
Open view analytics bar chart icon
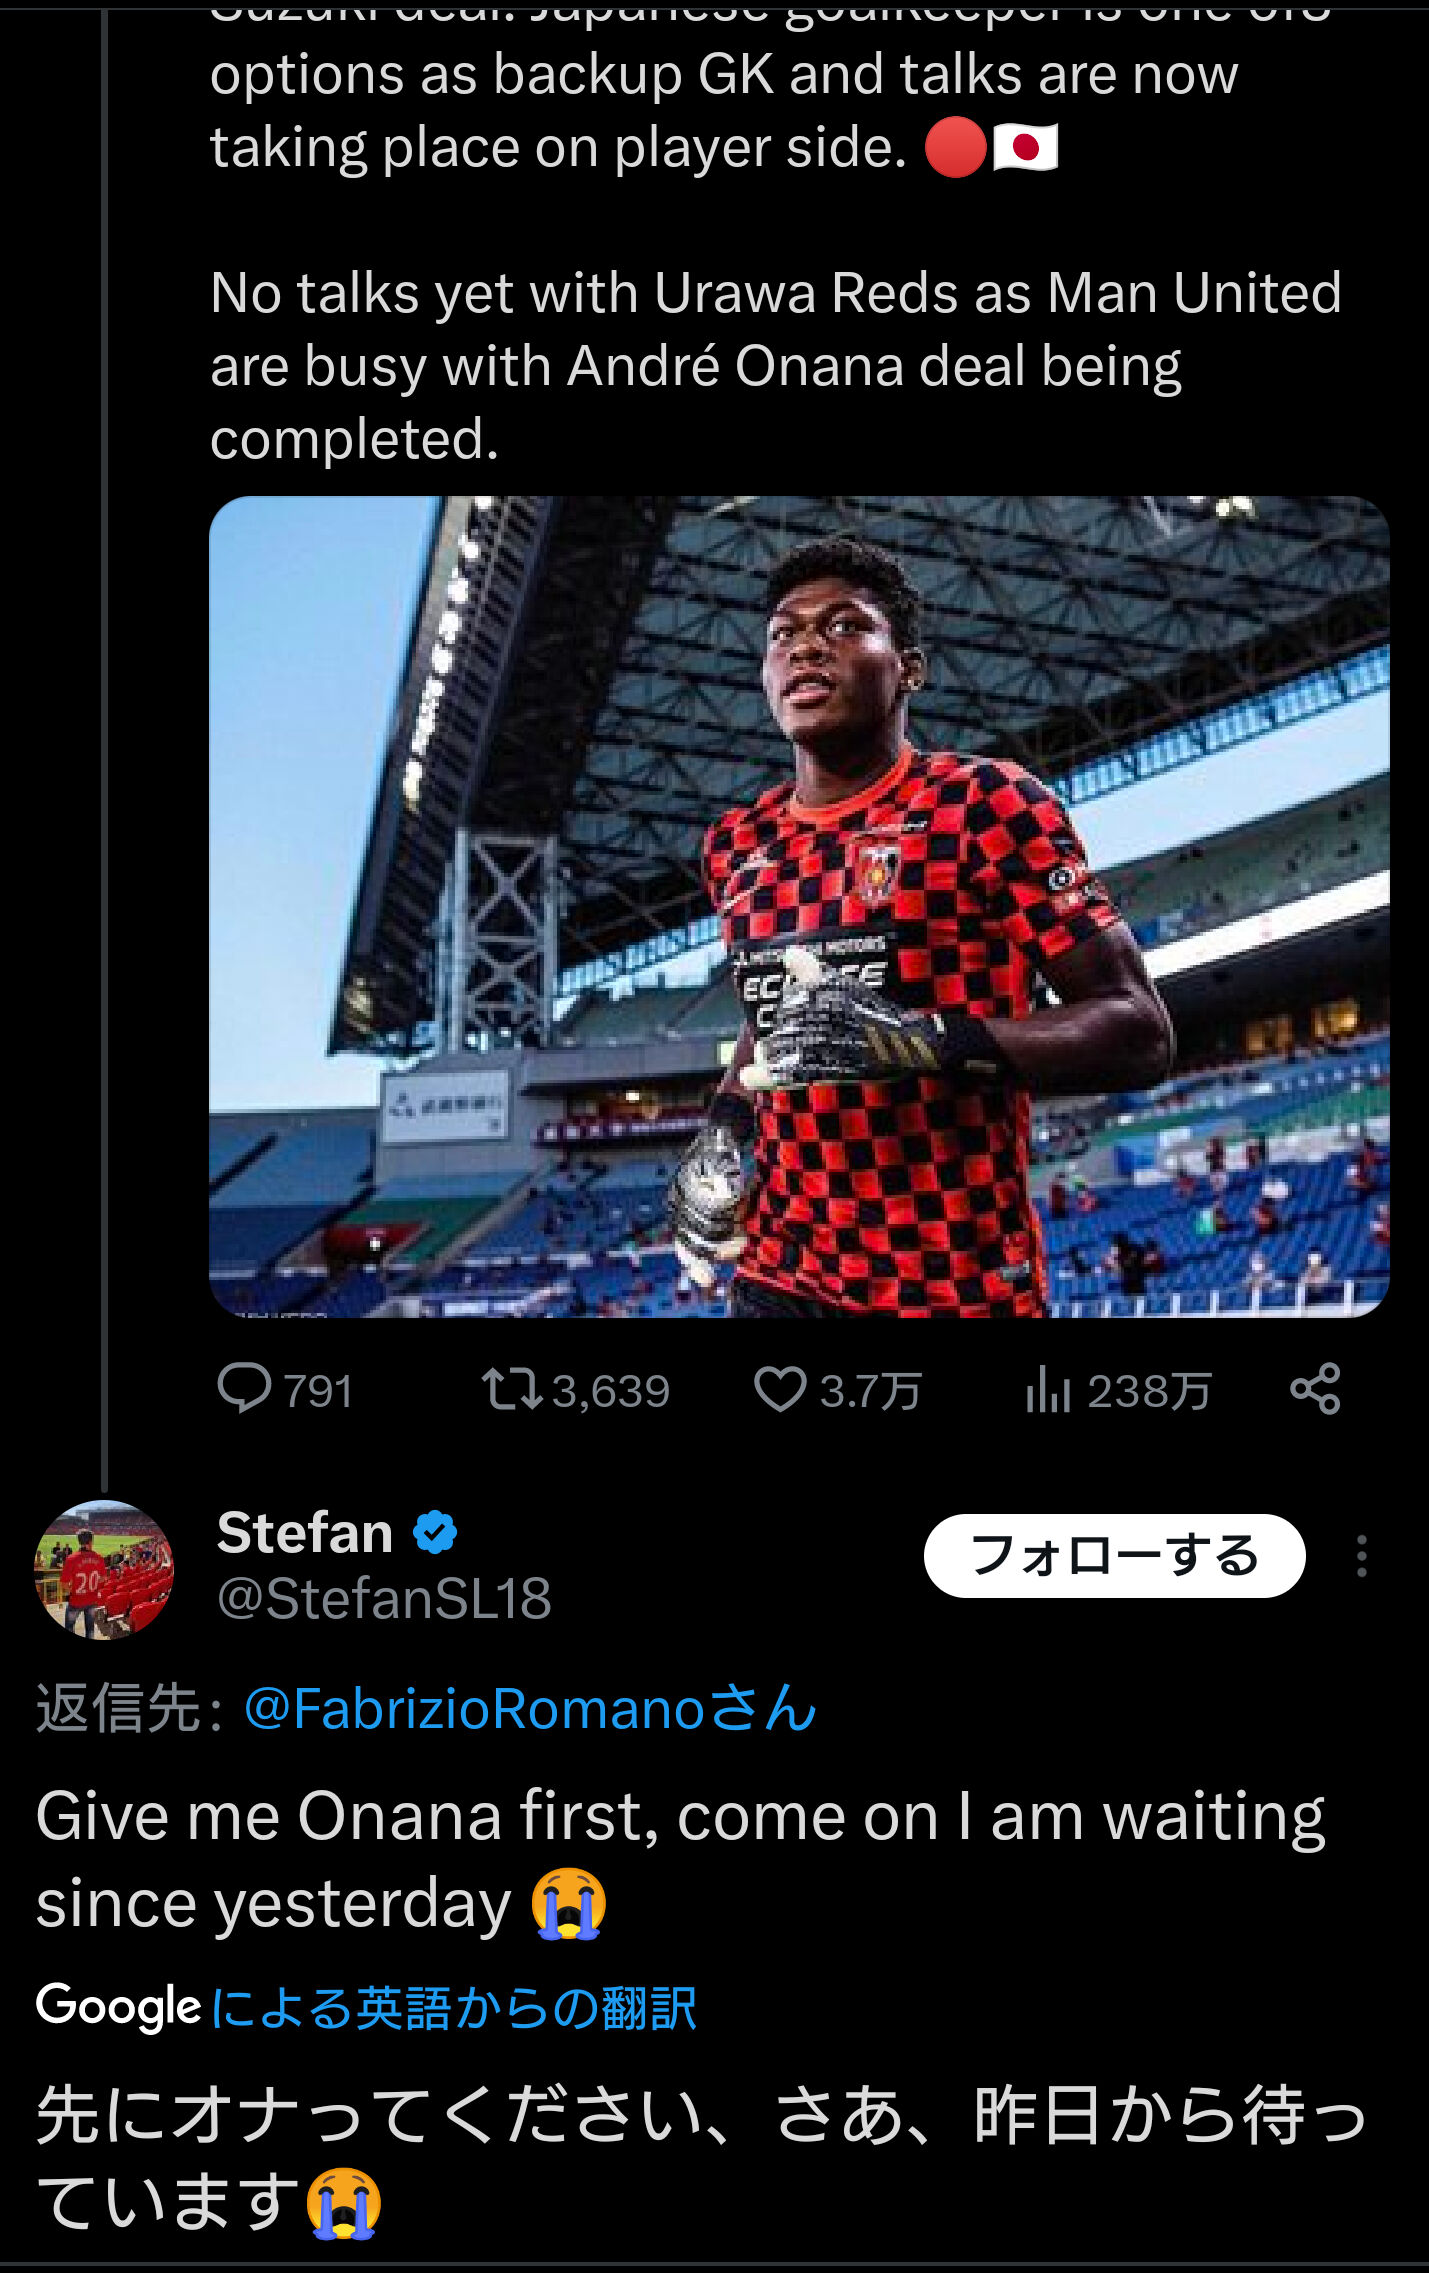click(x=1047, y=1390)
